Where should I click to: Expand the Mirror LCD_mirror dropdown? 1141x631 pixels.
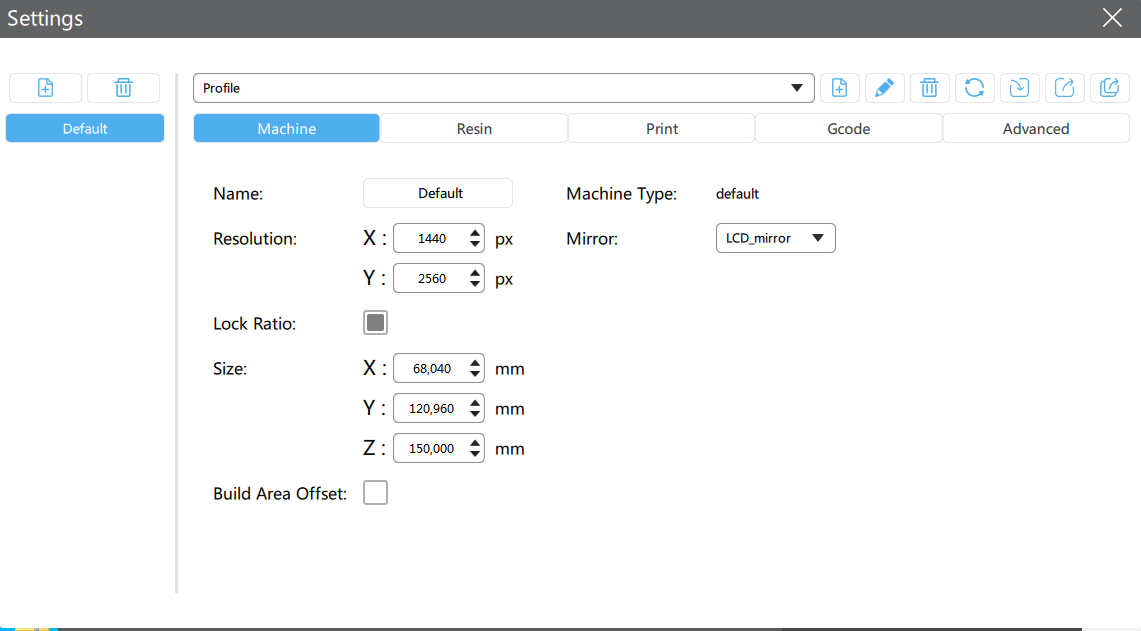point(775,238)
